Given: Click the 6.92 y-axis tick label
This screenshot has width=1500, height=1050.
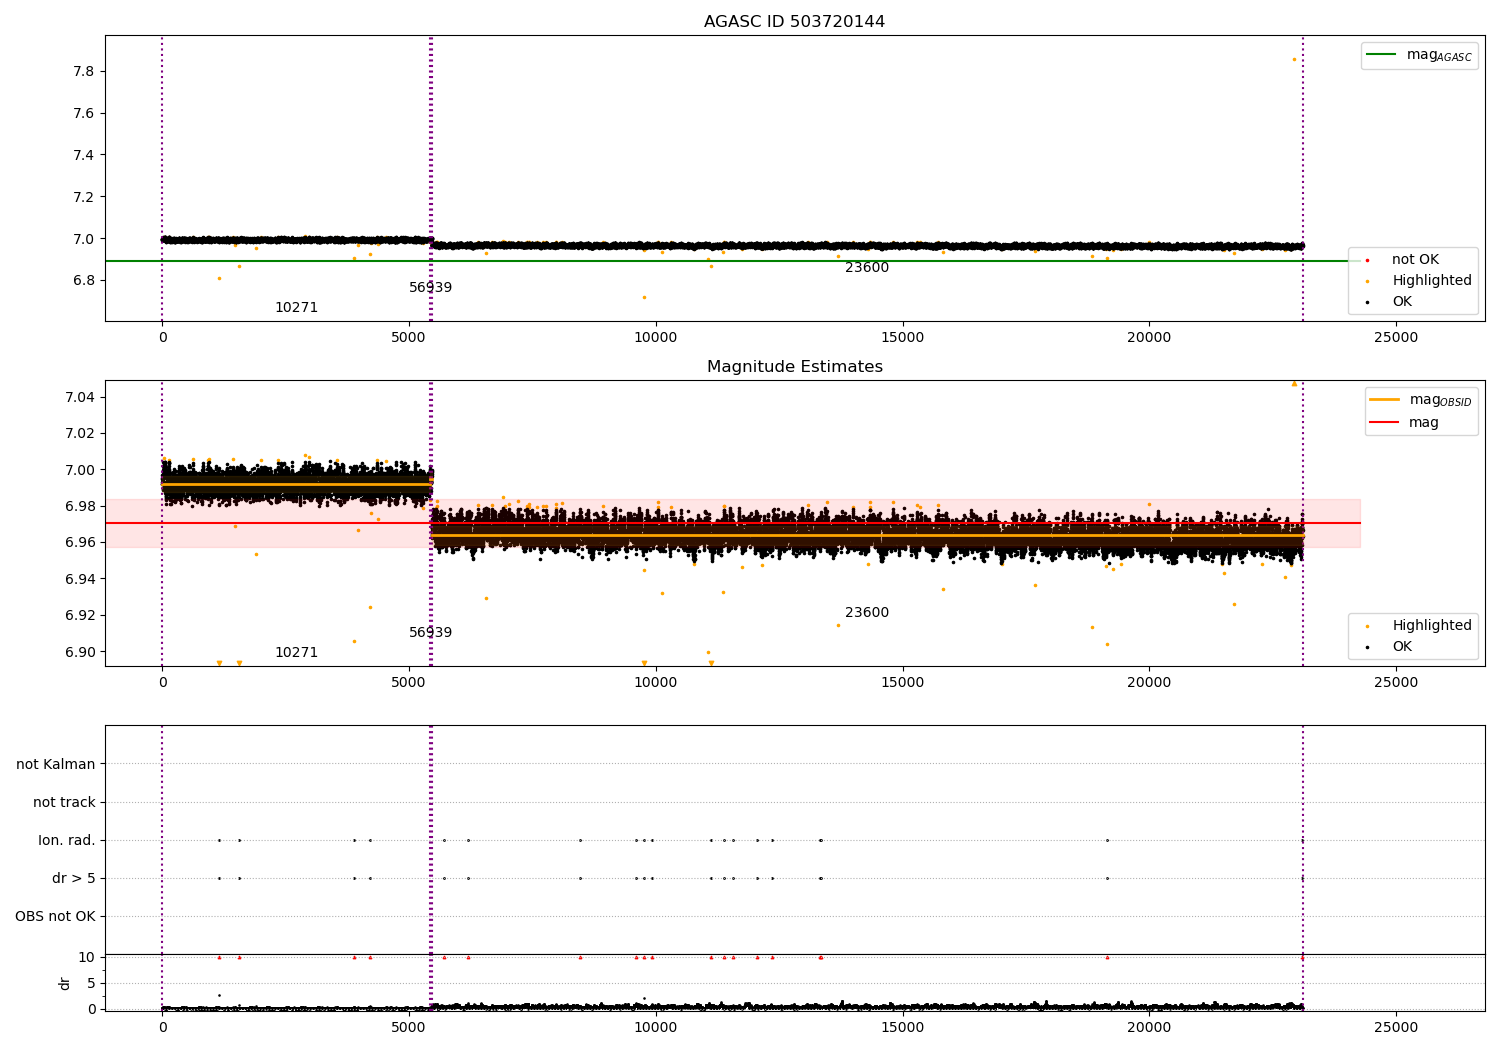Looking at the screenshot, I should click(x=80, y=616).
